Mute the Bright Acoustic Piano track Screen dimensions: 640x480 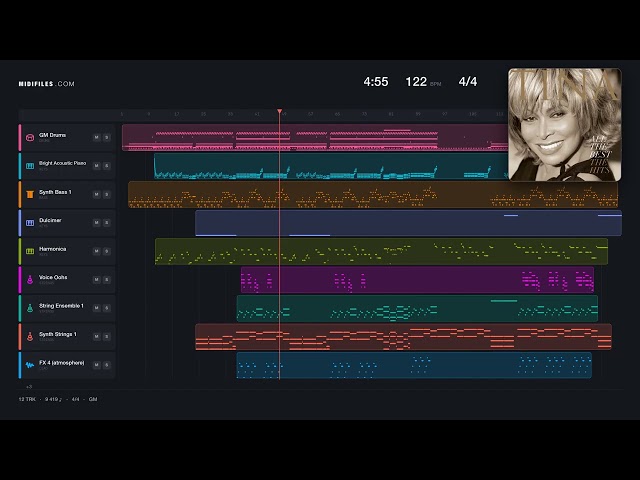click(97, 166)
